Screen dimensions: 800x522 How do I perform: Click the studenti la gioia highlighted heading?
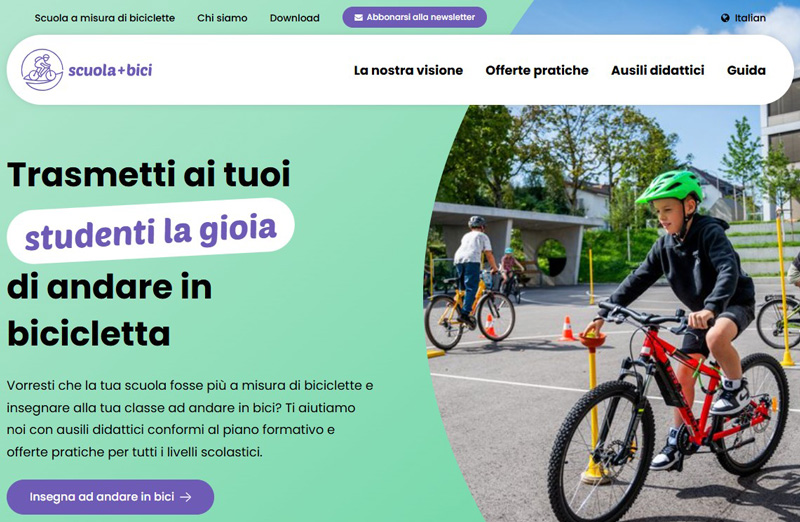(x=151, y=231)
